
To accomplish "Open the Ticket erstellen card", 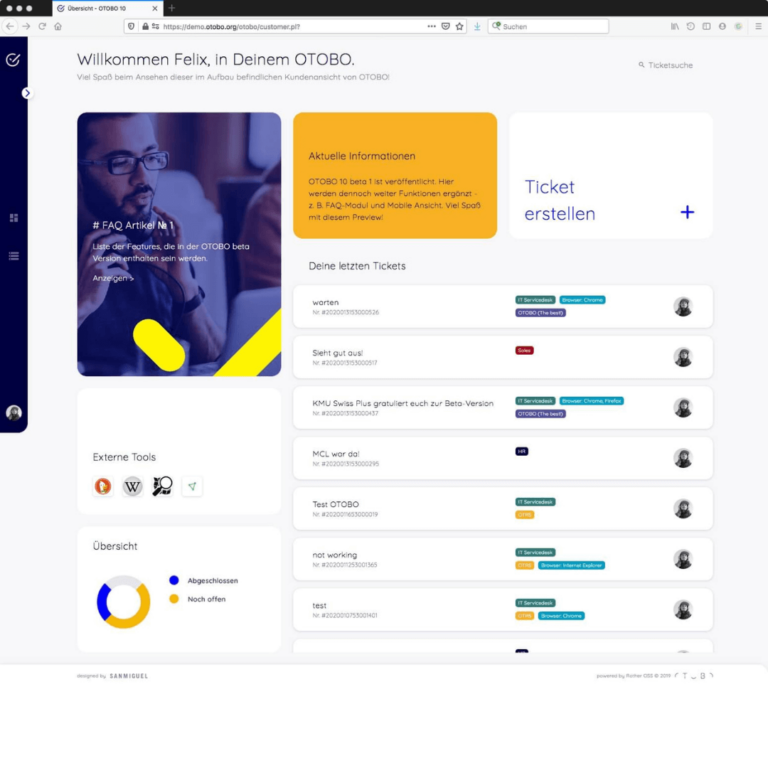I will click(611, 176).
